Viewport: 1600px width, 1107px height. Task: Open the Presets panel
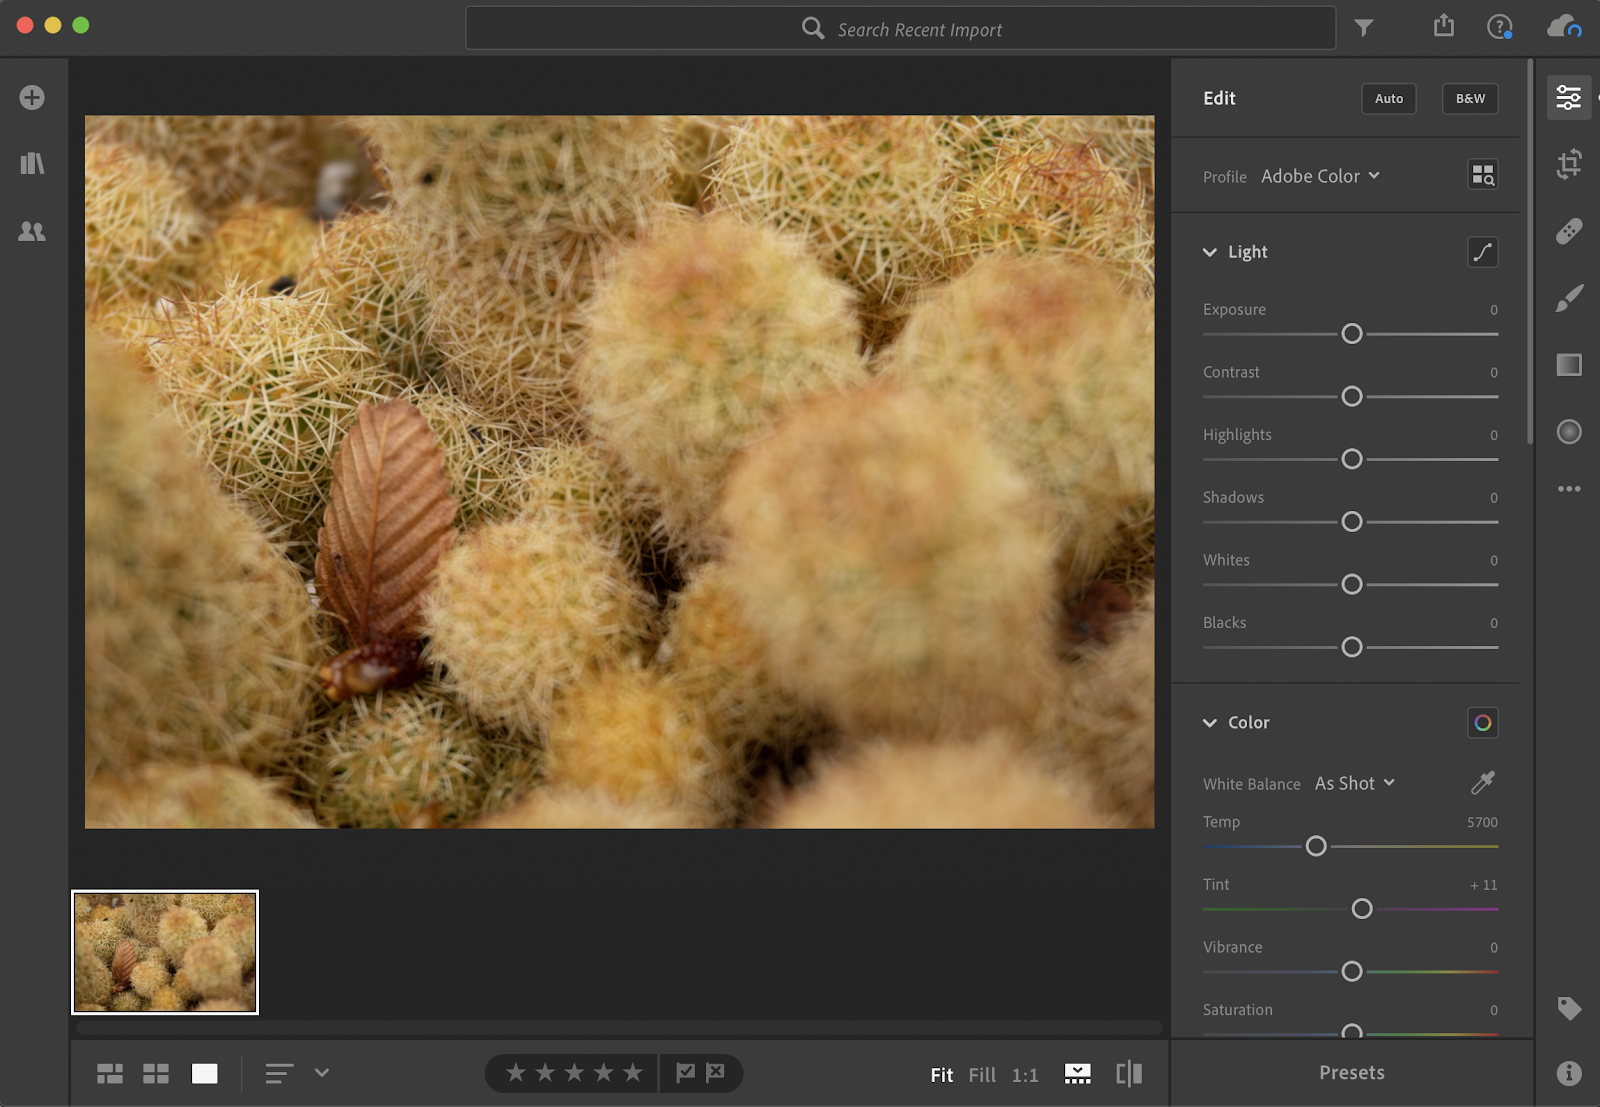click(1351, 1072)
